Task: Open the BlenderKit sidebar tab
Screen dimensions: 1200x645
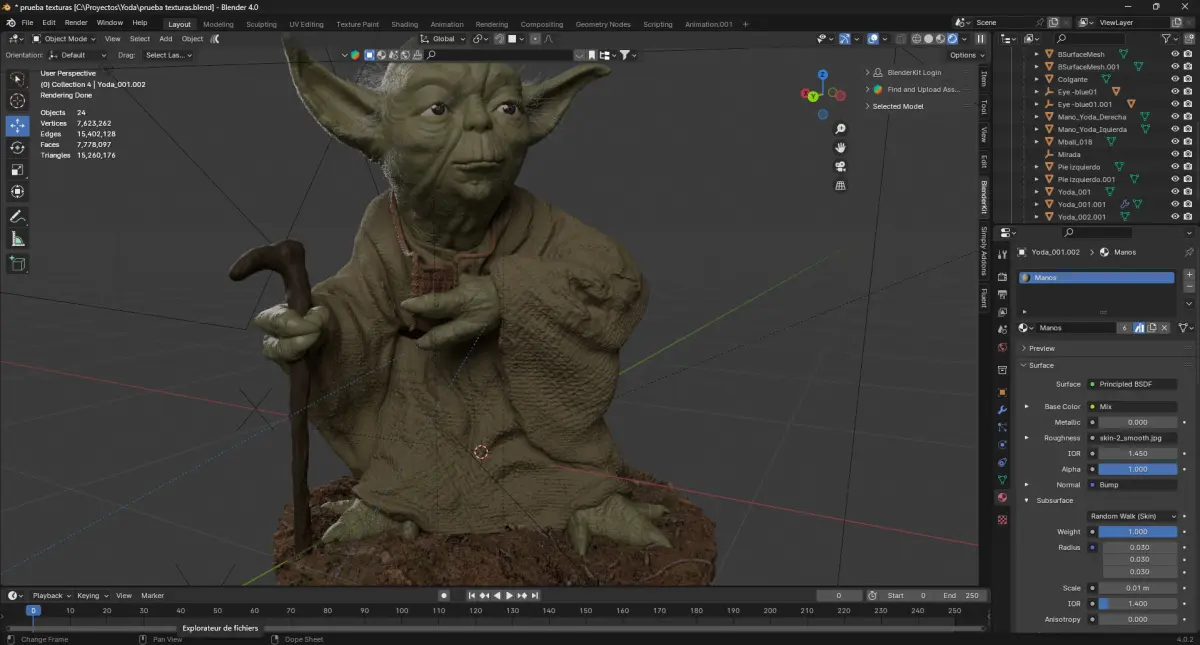Action: (x=984, y=198)
